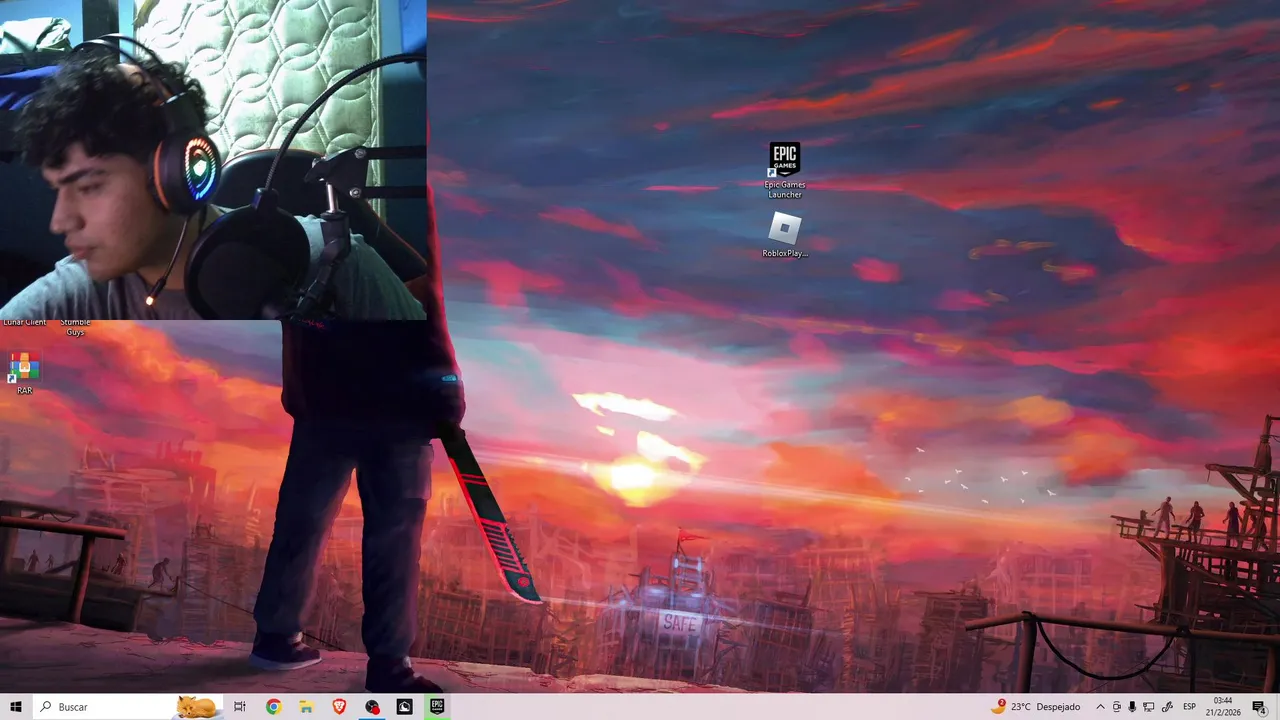The width and height of the screenshot is (1280, 720).
Task: Click the Meet Now camera tray icon
Action: click(x=1117, y=707)
